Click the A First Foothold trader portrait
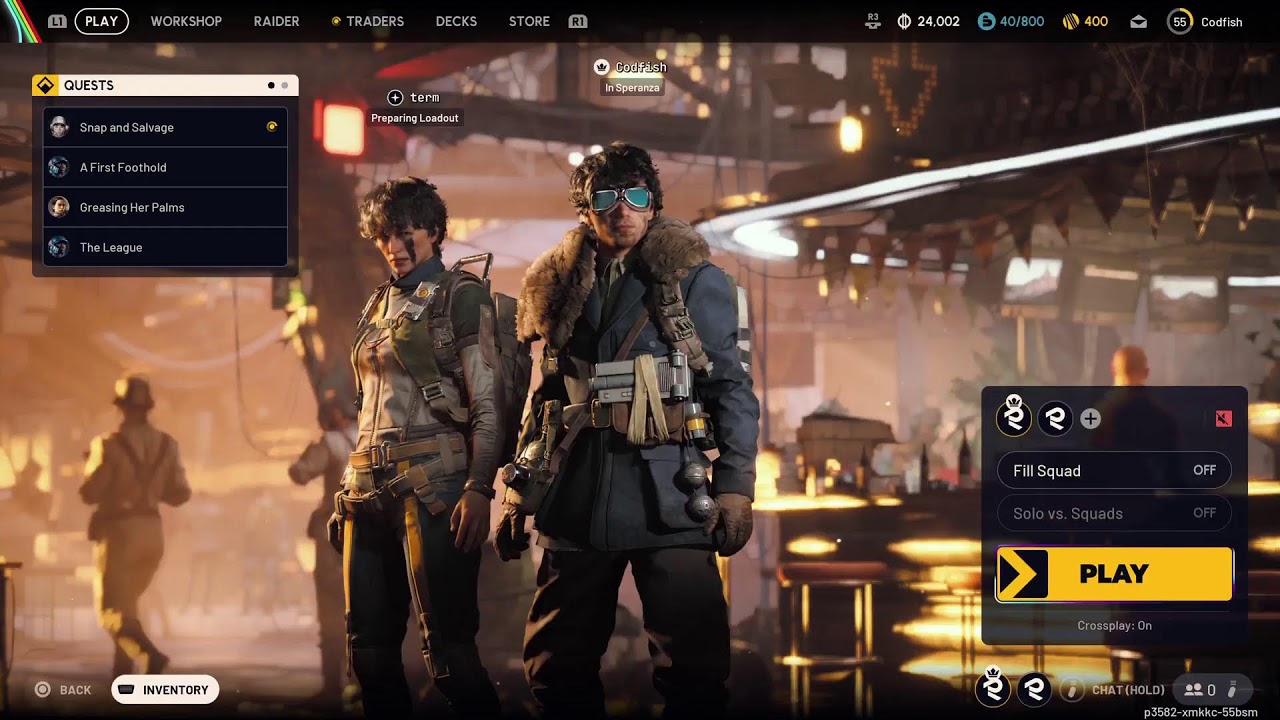1280x720 pixels. (59, 167)
